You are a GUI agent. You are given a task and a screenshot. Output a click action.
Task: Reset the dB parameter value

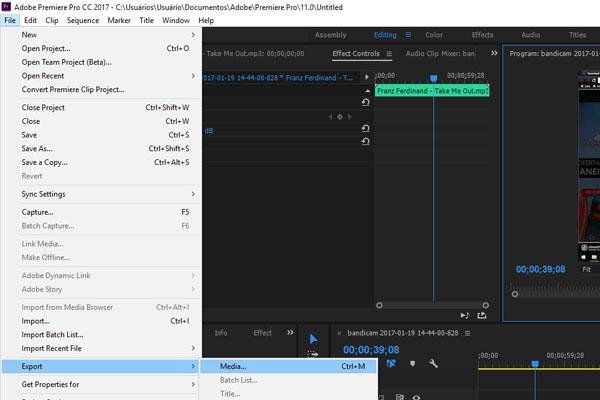(x=365, y=129)
